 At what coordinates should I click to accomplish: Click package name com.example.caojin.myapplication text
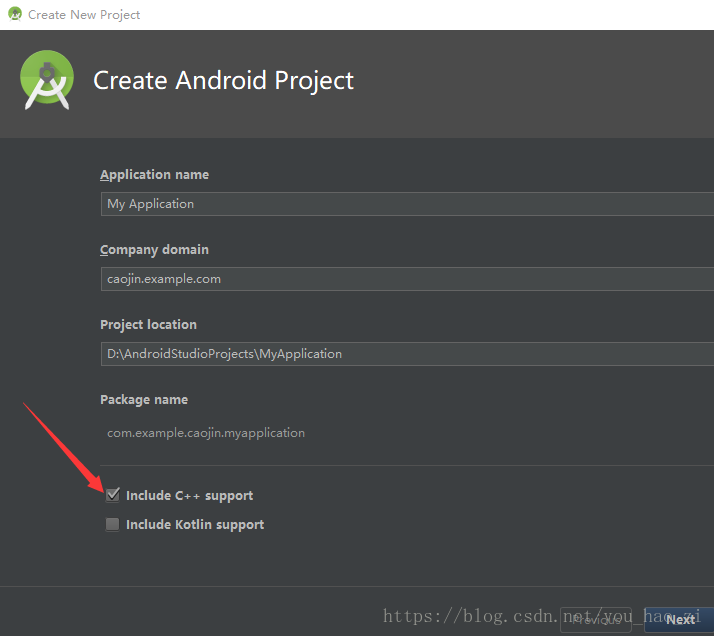(x=206, y=432)
